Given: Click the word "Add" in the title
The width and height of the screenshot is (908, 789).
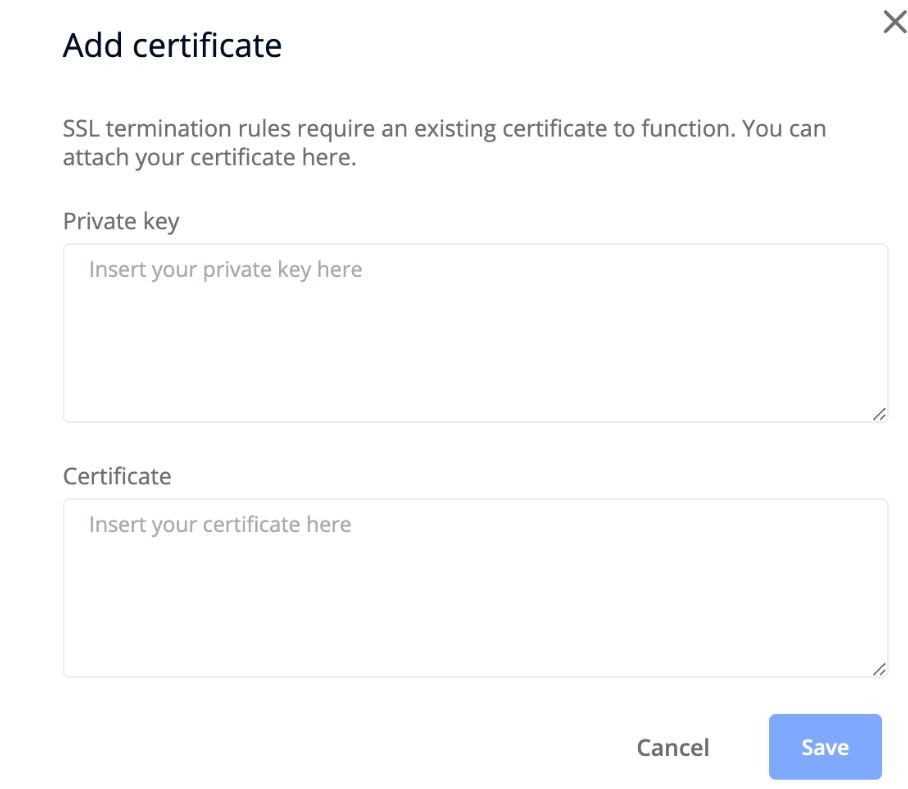Looking at the screenshot, I should [x=90, y=45].
